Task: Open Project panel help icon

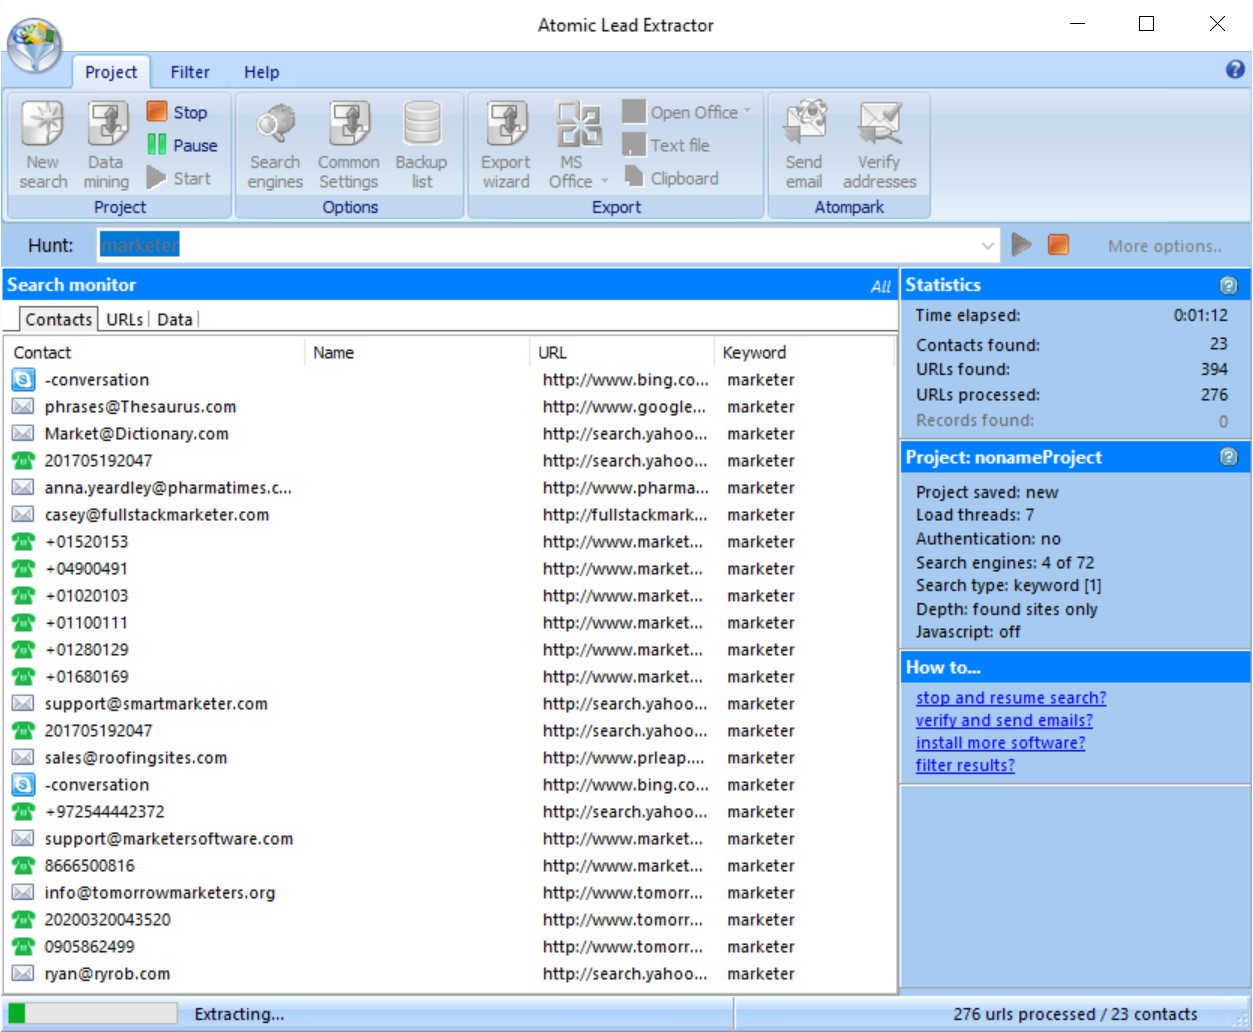Action: point(1229,457)
